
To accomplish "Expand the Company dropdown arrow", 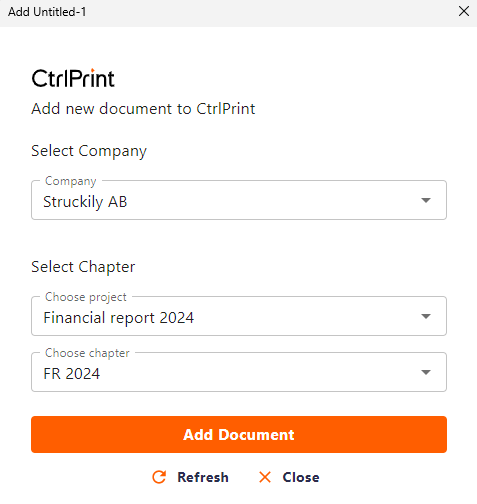I will pos(426,200).
